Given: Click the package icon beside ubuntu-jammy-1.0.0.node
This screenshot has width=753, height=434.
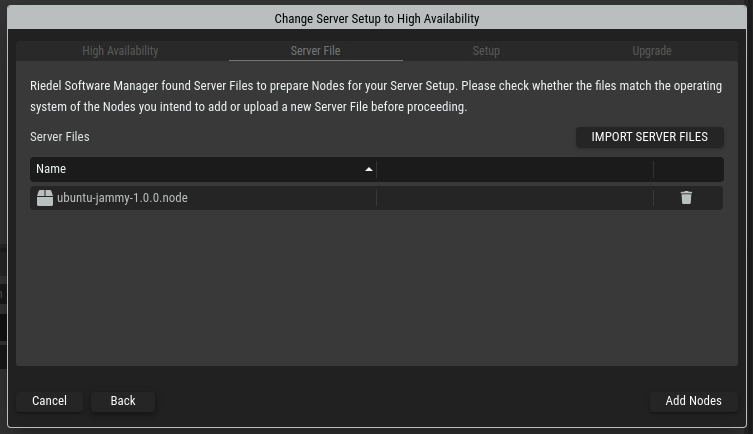Looking at the screenshot, I should click(44, 198).
